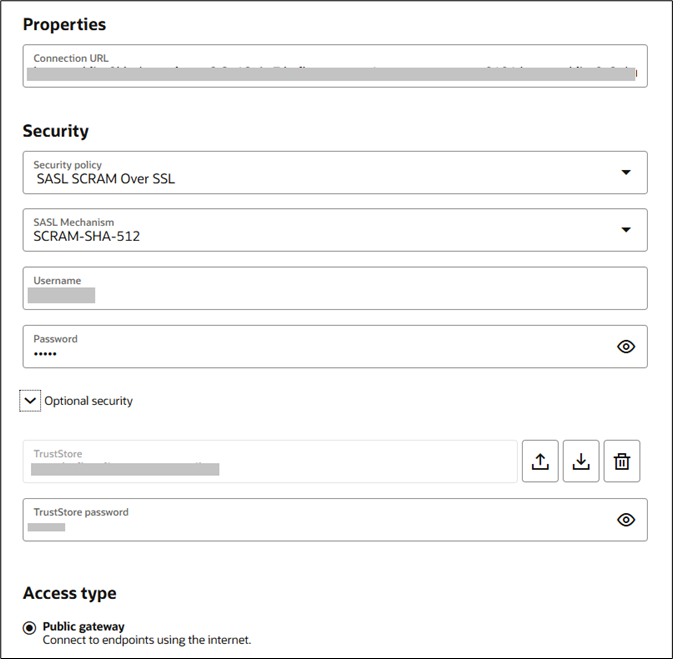Collapse the Optional security chevron
This screenshot has width=673, height=659.
(31, 400)
